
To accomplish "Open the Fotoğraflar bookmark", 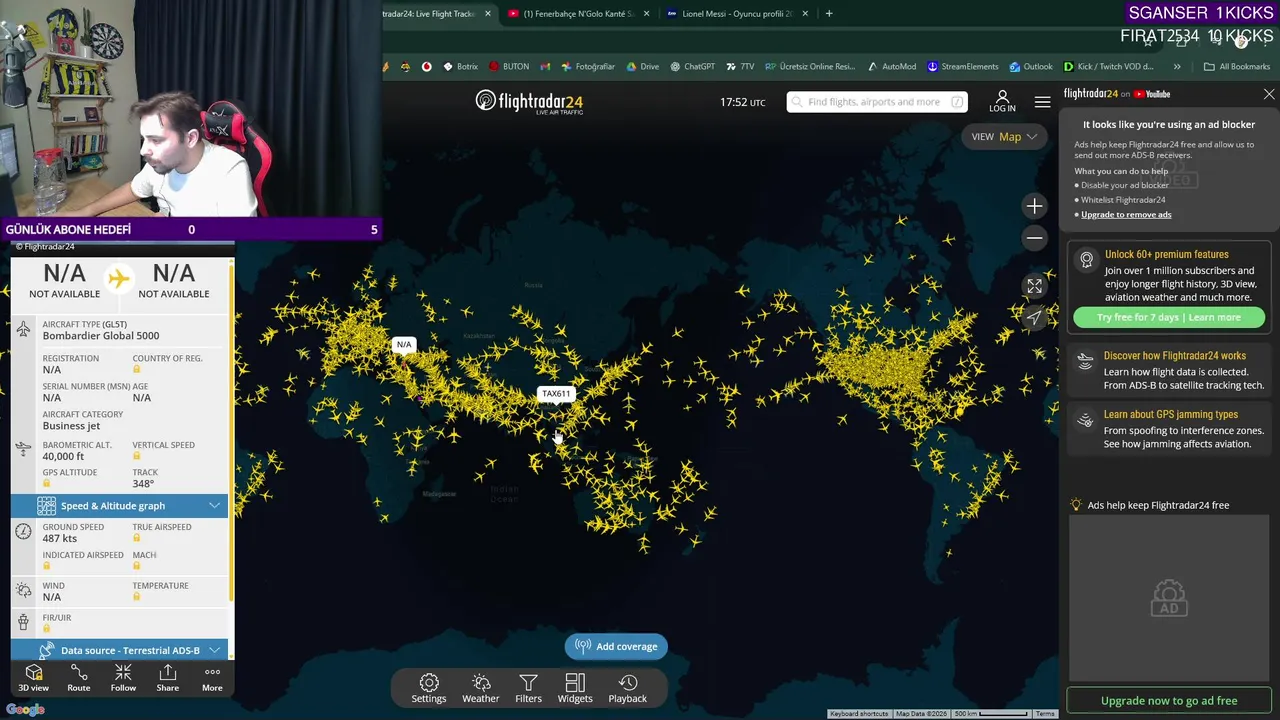I will pyautogui.click(x=587, y=67).
